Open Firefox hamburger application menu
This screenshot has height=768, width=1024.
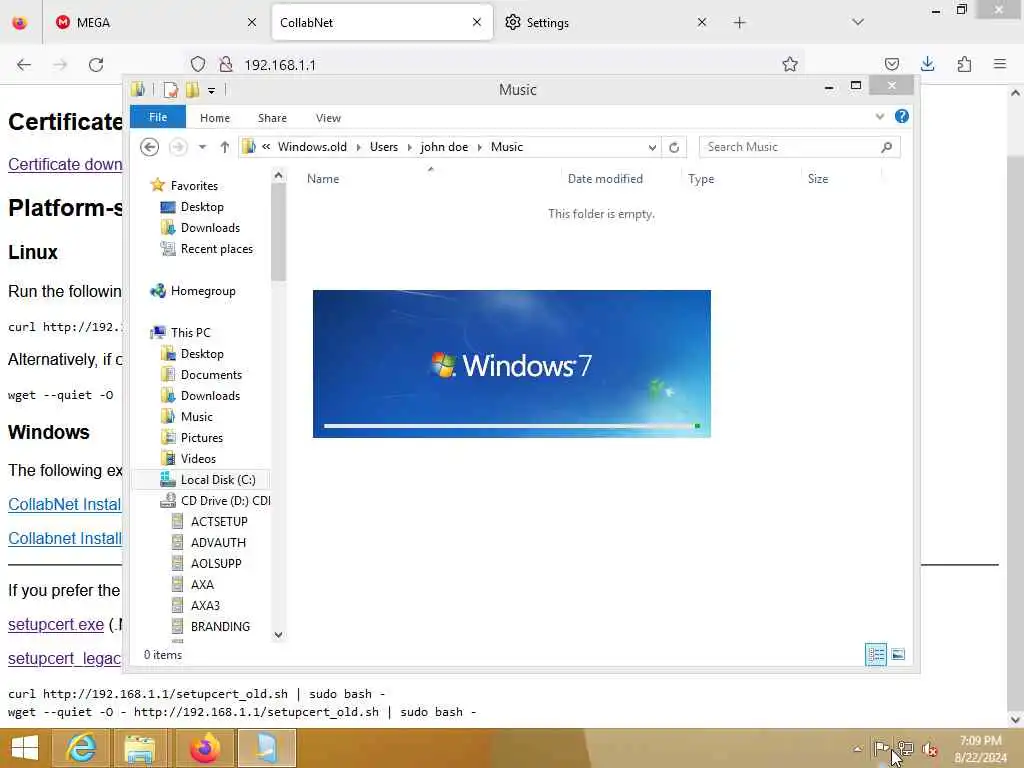click(1000, 64)
